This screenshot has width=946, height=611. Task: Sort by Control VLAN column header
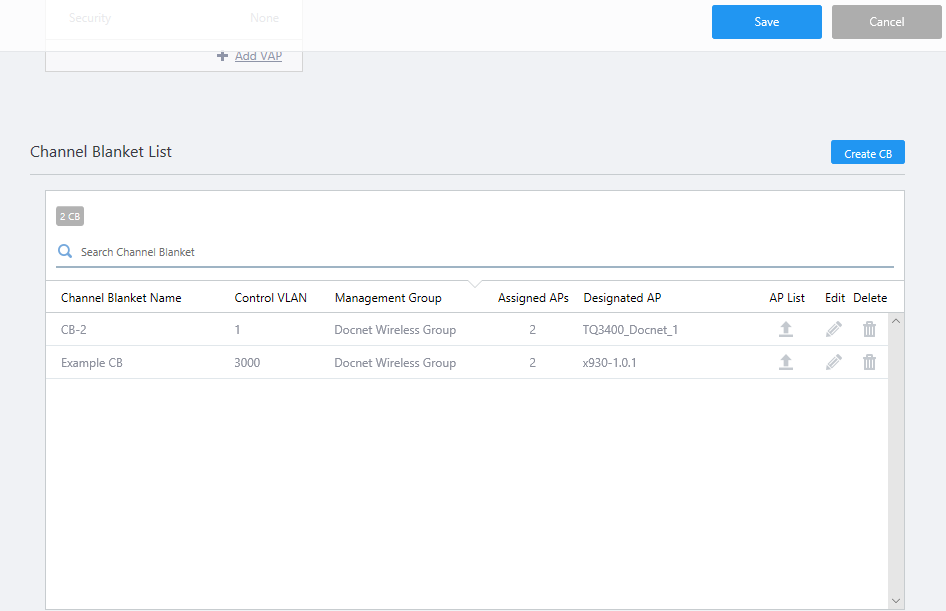coord(270,298)
